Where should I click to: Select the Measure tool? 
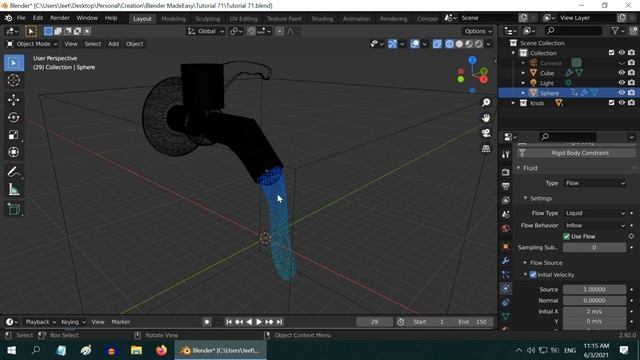[13, 189]
